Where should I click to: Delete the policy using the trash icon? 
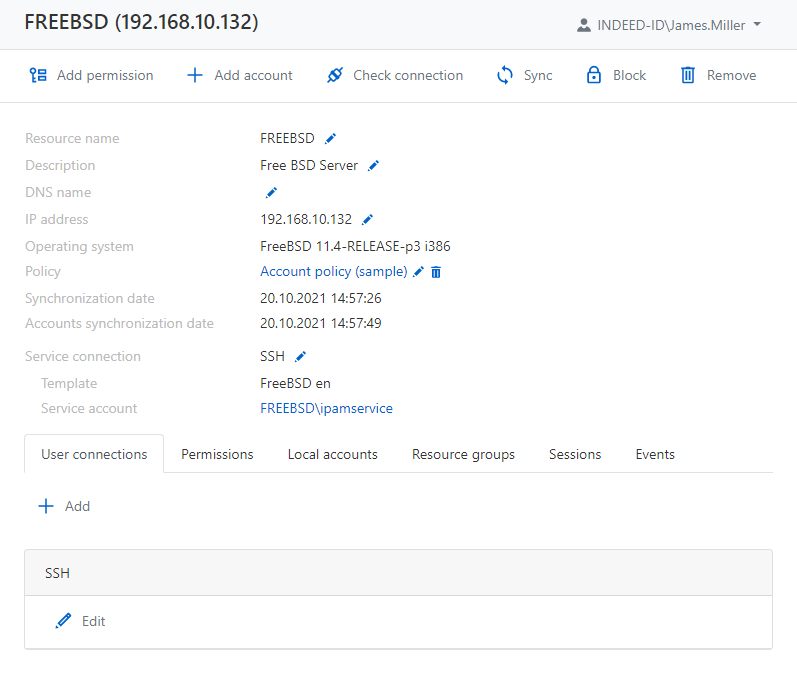[x=436, y=272]
